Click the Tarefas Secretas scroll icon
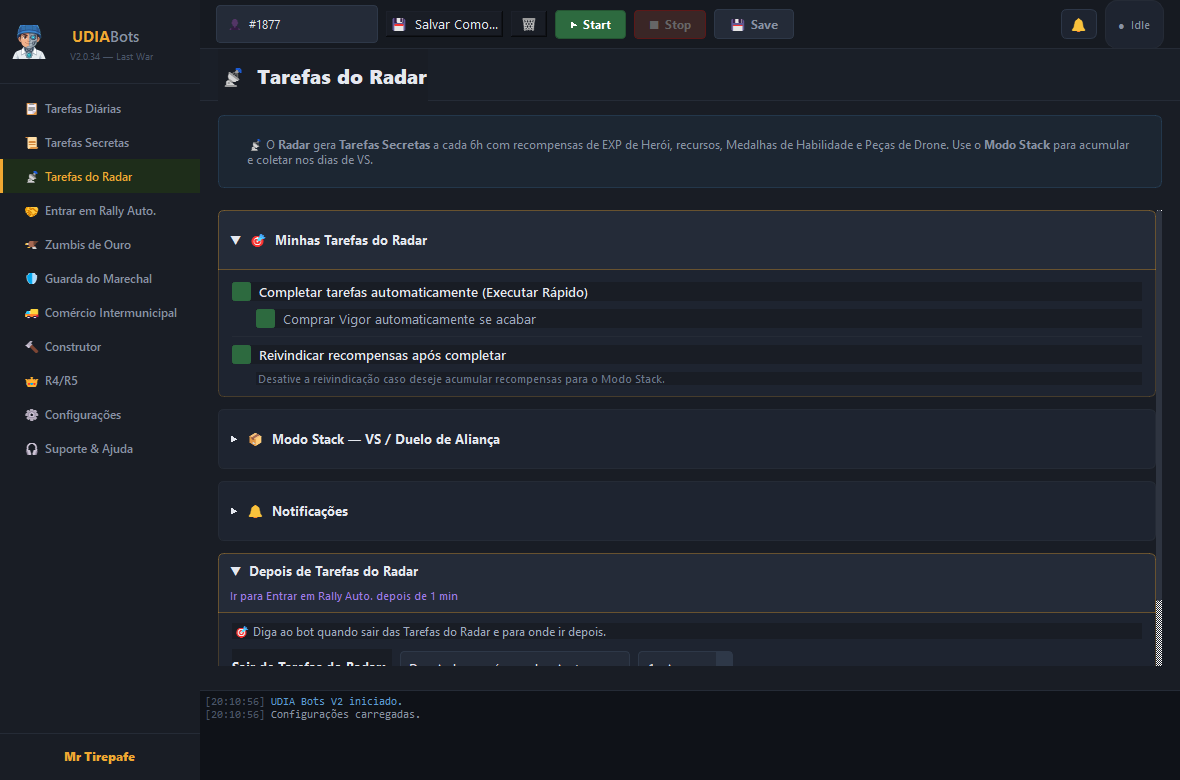 pyautogui.click(x=32, y=143)
